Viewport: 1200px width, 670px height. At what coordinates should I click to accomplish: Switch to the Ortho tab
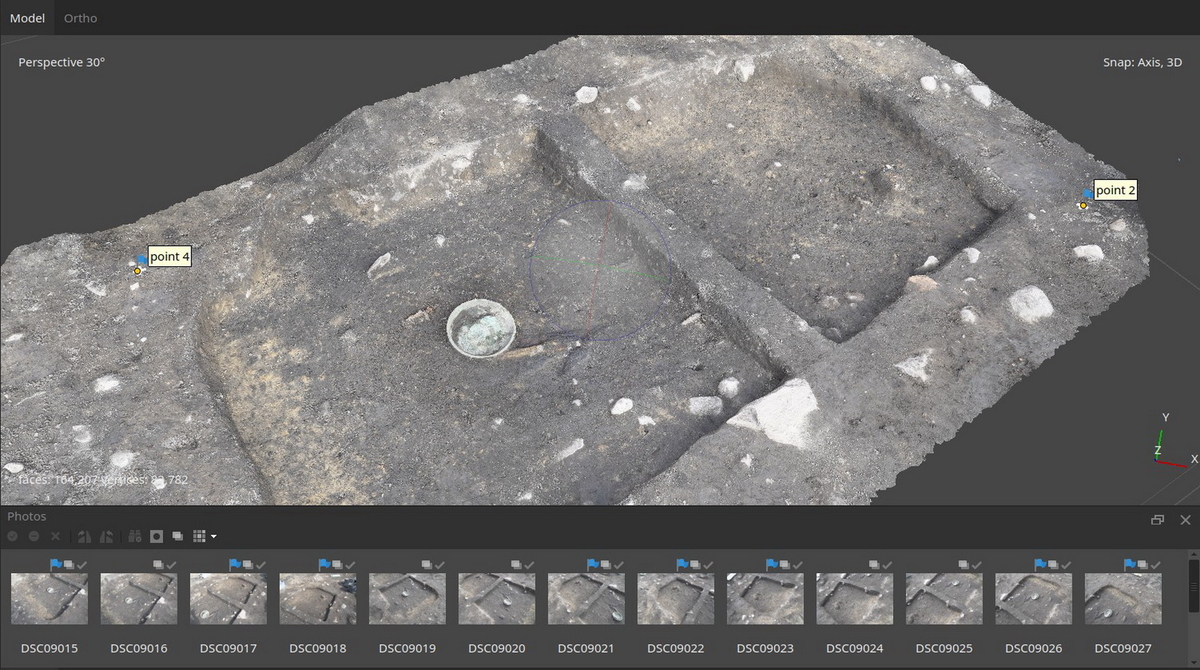click(x=80, y=18)
